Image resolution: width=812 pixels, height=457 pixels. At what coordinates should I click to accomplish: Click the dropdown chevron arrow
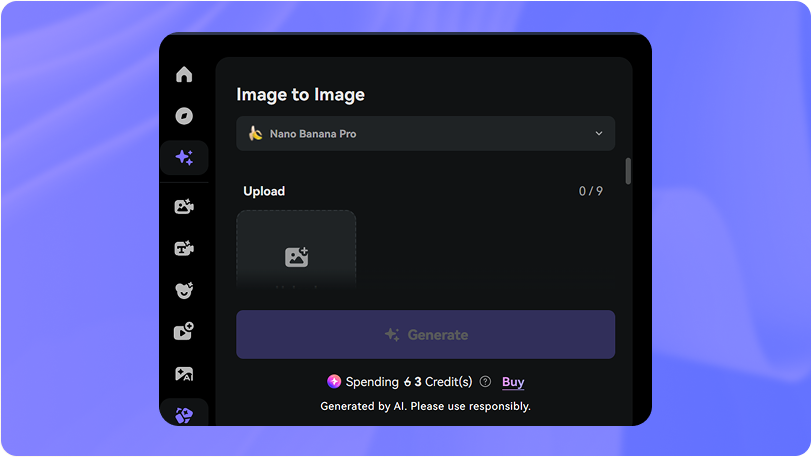coord(599,134)
